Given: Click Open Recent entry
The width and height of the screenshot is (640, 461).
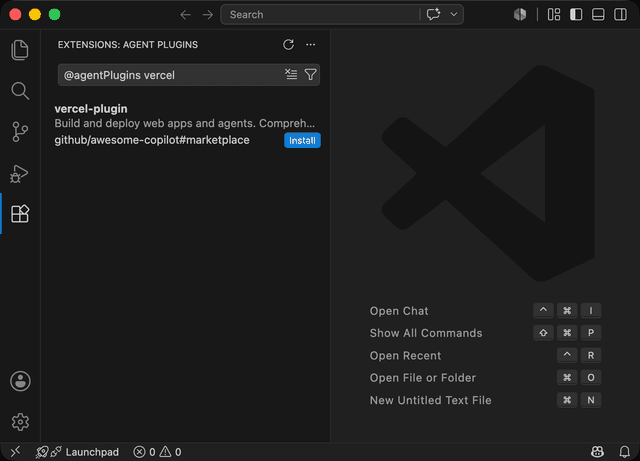Looking at the screenshot, I should pyautogui.click(x=405, y=356).
